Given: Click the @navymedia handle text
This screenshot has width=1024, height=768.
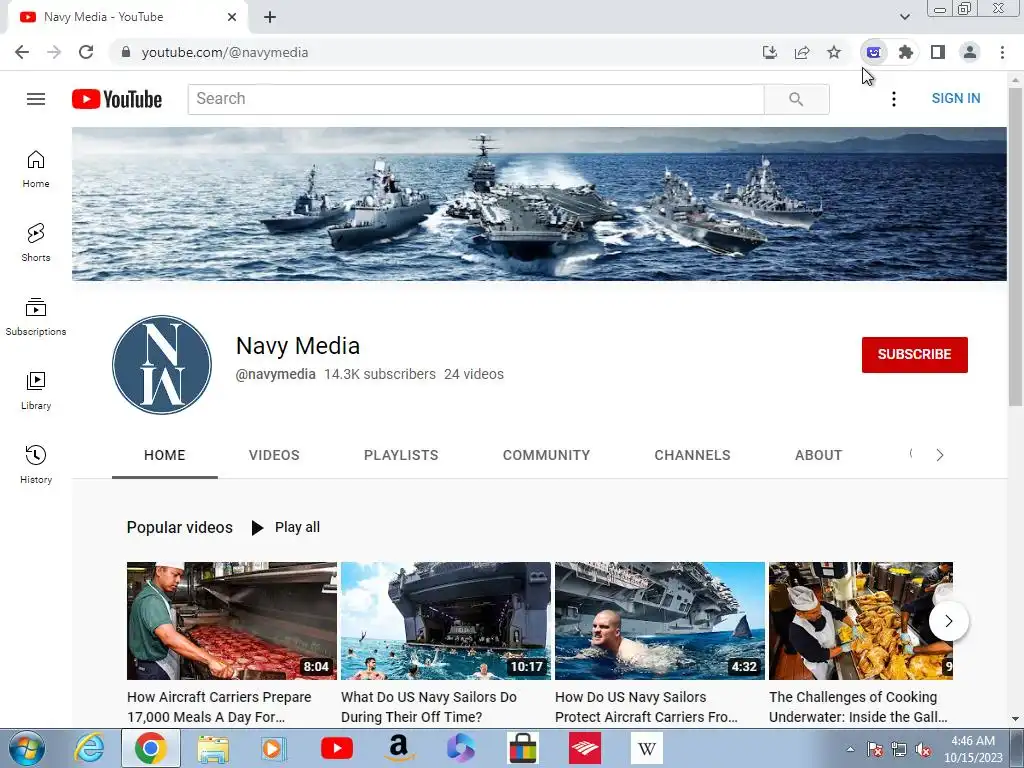Looking at the screenshot, I should (x=276, y=374).
